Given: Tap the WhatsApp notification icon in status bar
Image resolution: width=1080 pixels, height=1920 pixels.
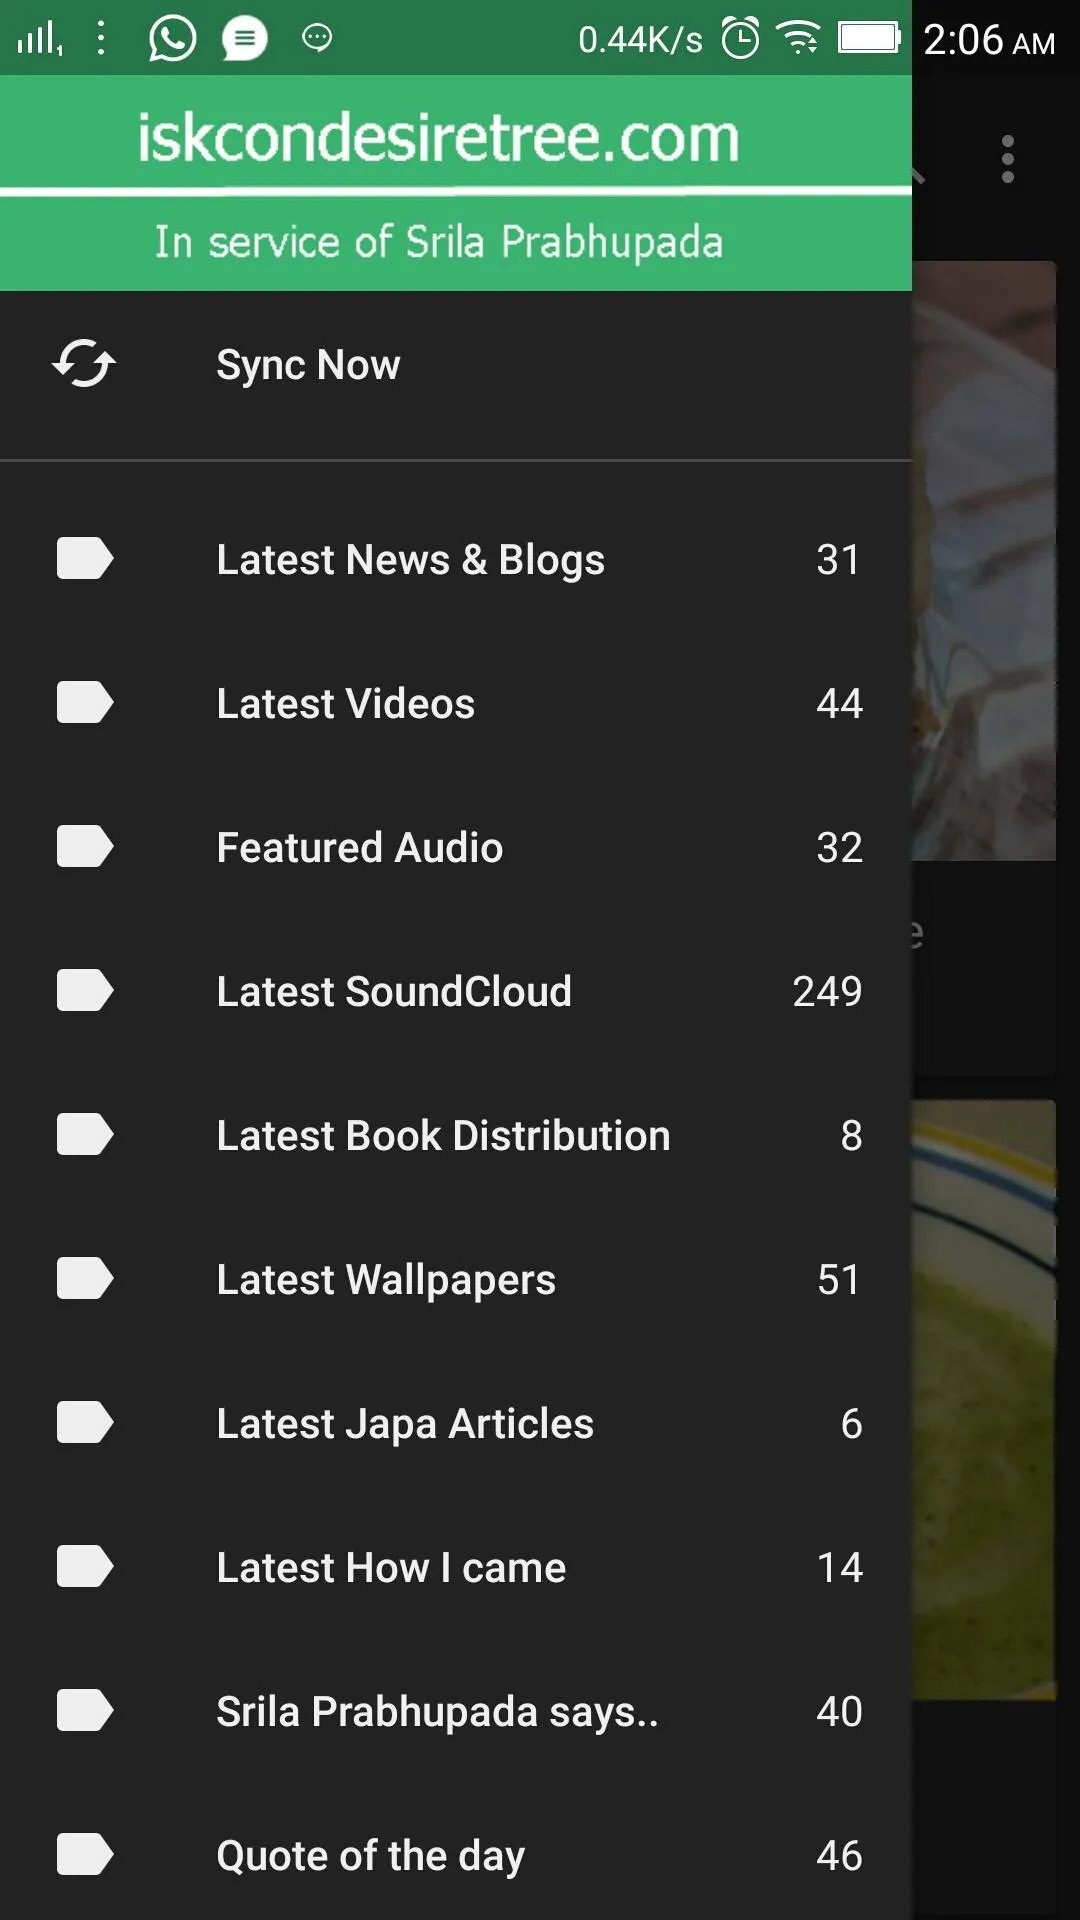Looking at the screenshot, I should coord(172,39).
